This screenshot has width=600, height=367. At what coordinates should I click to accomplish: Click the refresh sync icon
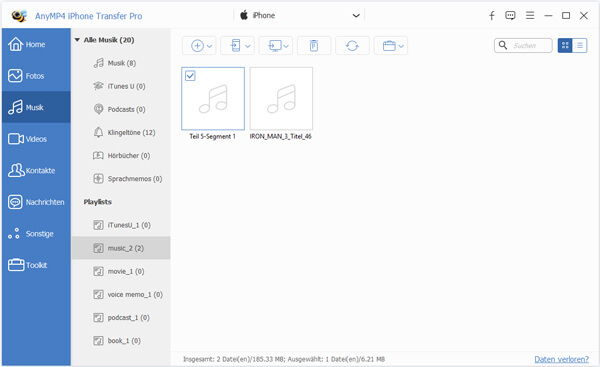tap(352, 46)
